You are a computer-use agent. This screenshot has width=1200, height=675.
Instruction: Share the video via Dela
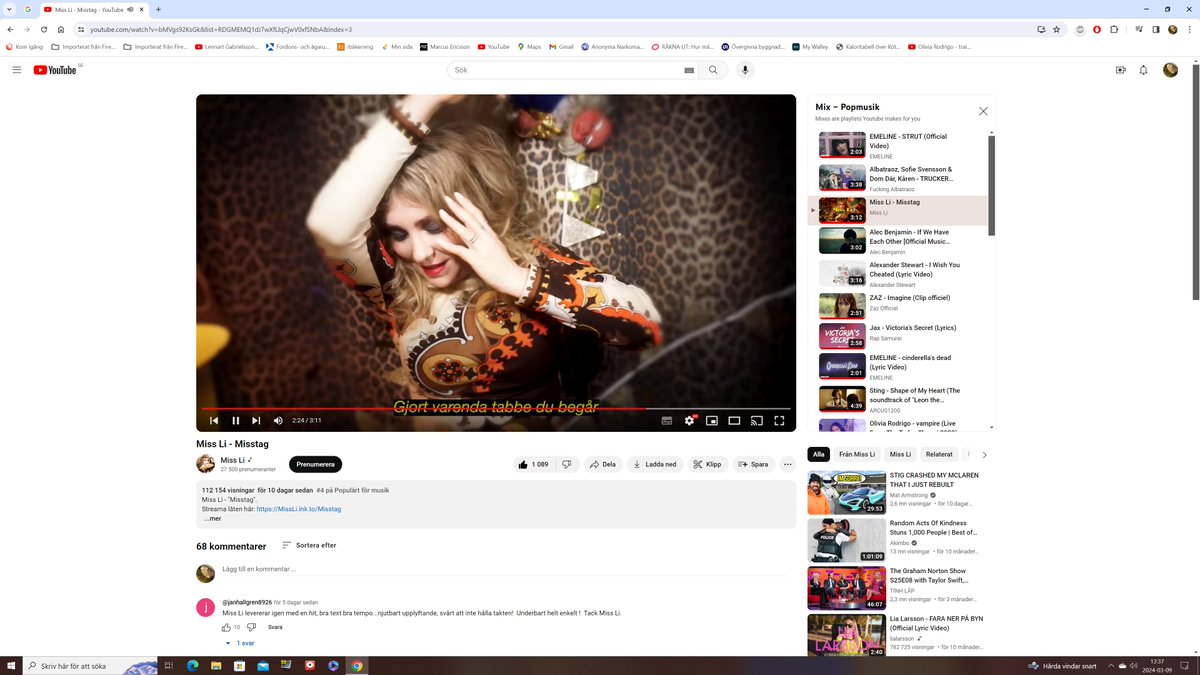point(603,464)
